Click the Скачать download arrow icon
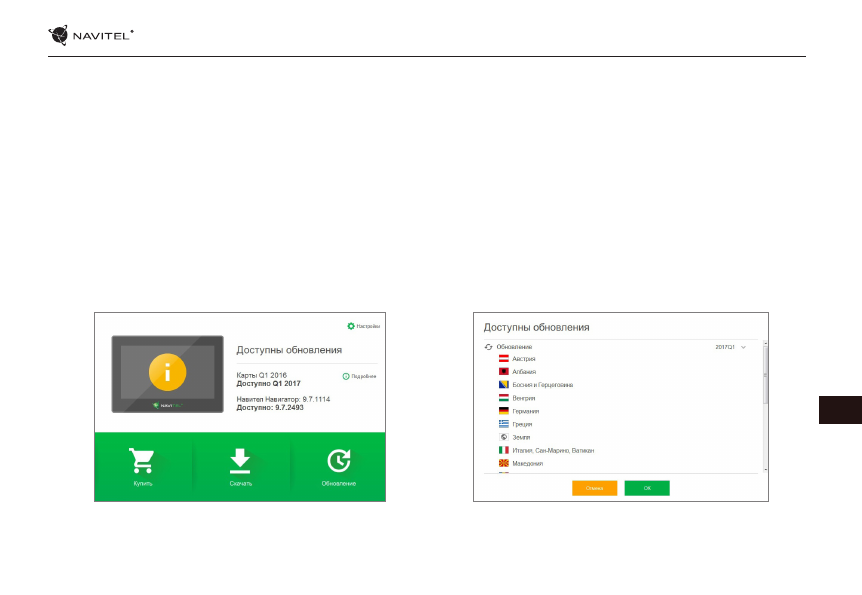Viewport: 862px width, 595px height. click(x=238, y=460)
